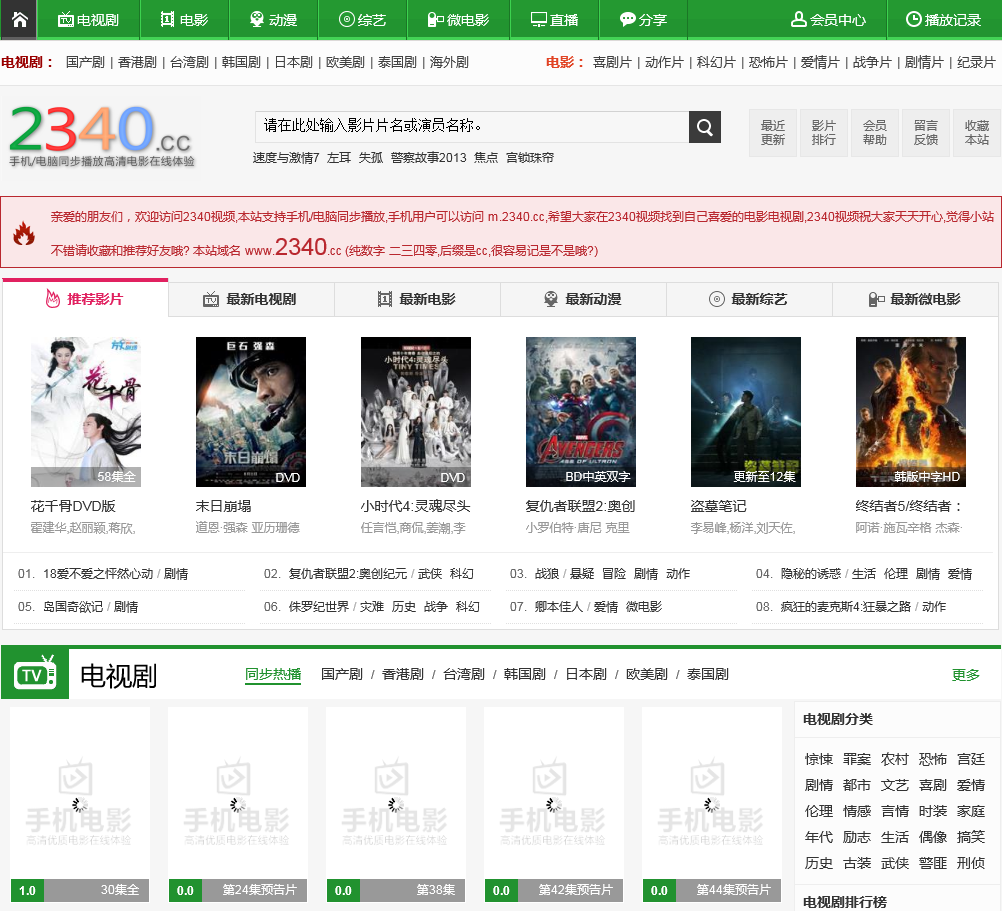1002x911 pixels.
Task: Open 会员中心 member center
Action: (x=828, y=20)
